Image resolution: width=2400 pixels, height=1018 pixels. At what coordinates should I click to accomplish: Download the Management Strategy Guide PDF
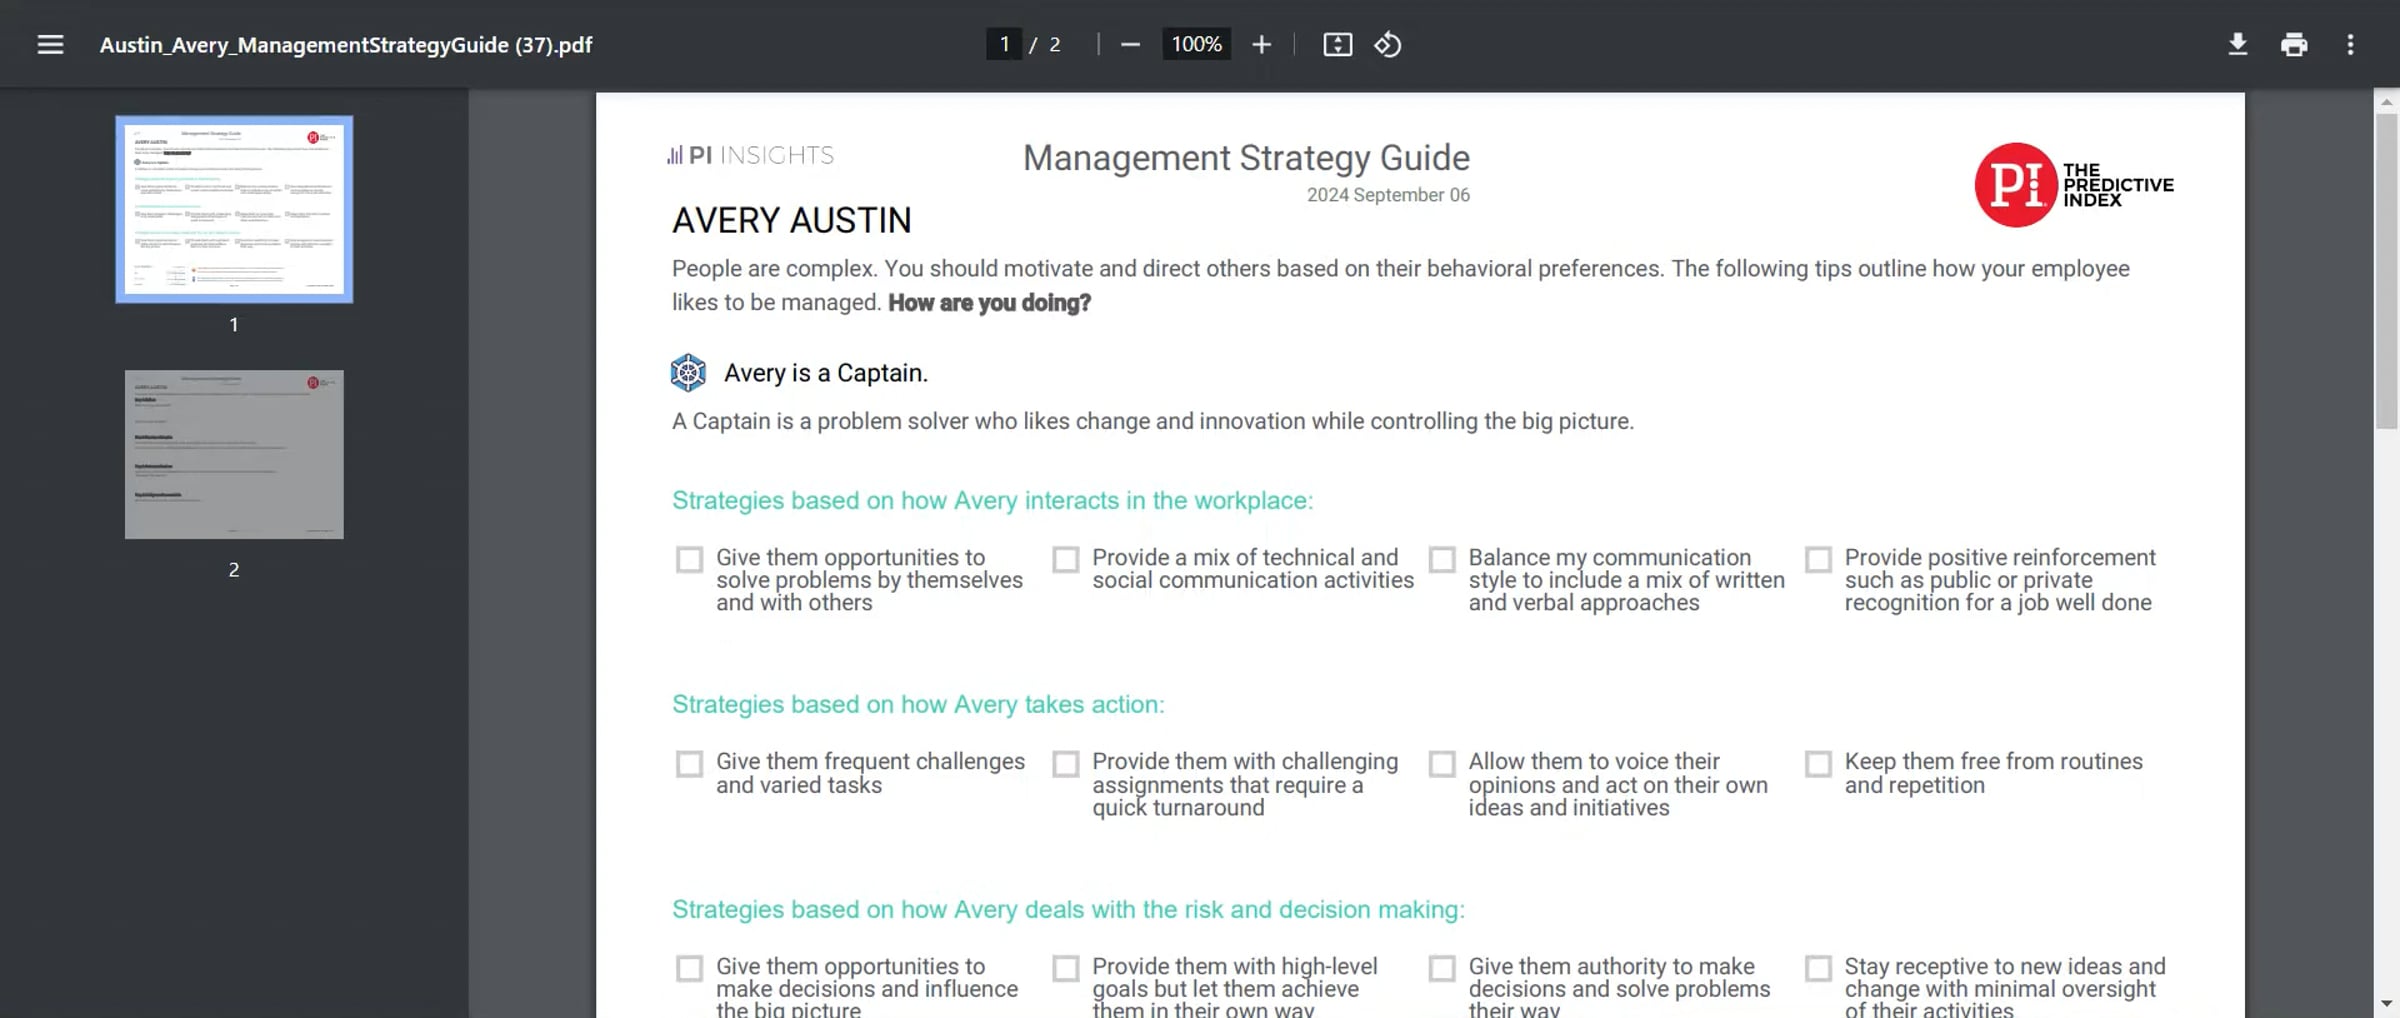pos(2238,44)
